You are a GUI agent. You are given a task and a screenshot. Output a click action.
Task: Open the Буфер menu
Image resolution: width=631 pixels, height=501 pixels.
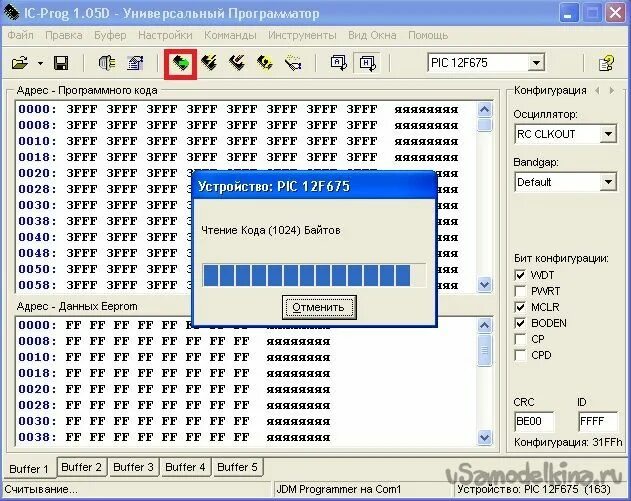(x=110, y=35)
